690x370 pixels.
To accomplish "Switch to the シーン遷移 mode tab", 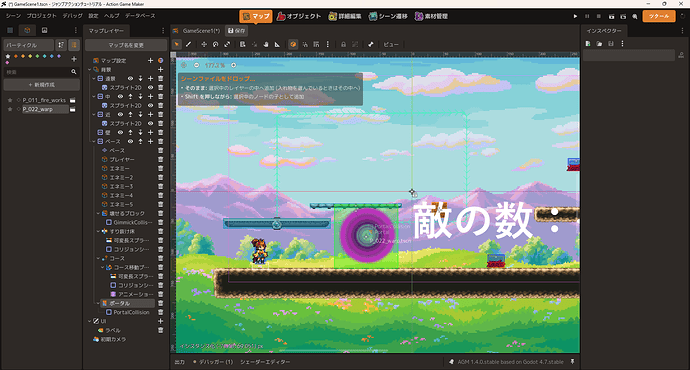I will 388,16.
